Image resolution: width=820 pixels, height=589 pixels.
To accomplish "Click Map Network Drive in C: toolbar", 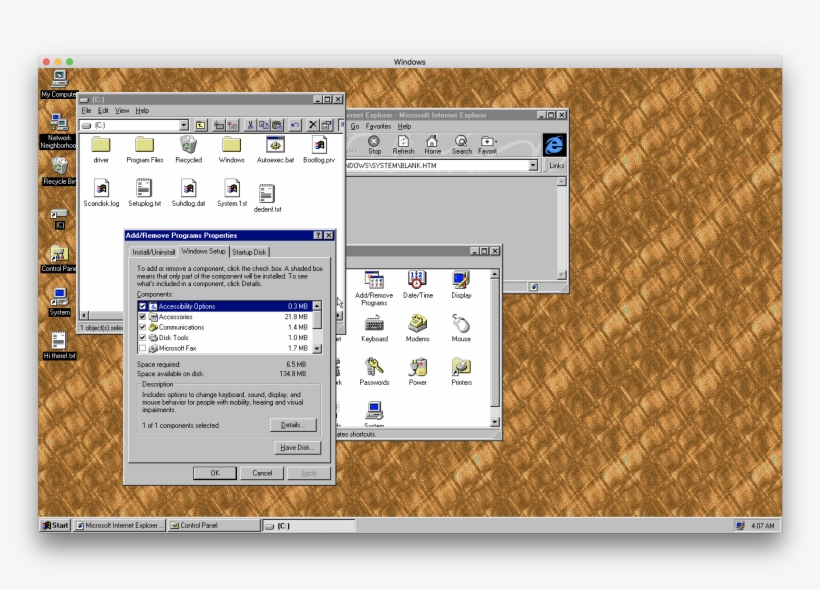I will (x=219, y=125).
